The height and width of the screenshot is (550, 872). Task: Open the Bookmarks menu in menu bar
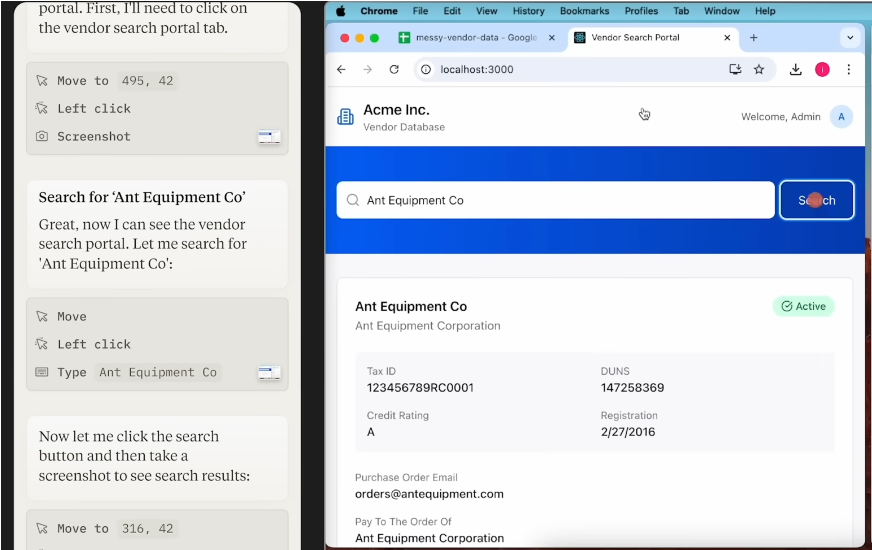[584, 11]
